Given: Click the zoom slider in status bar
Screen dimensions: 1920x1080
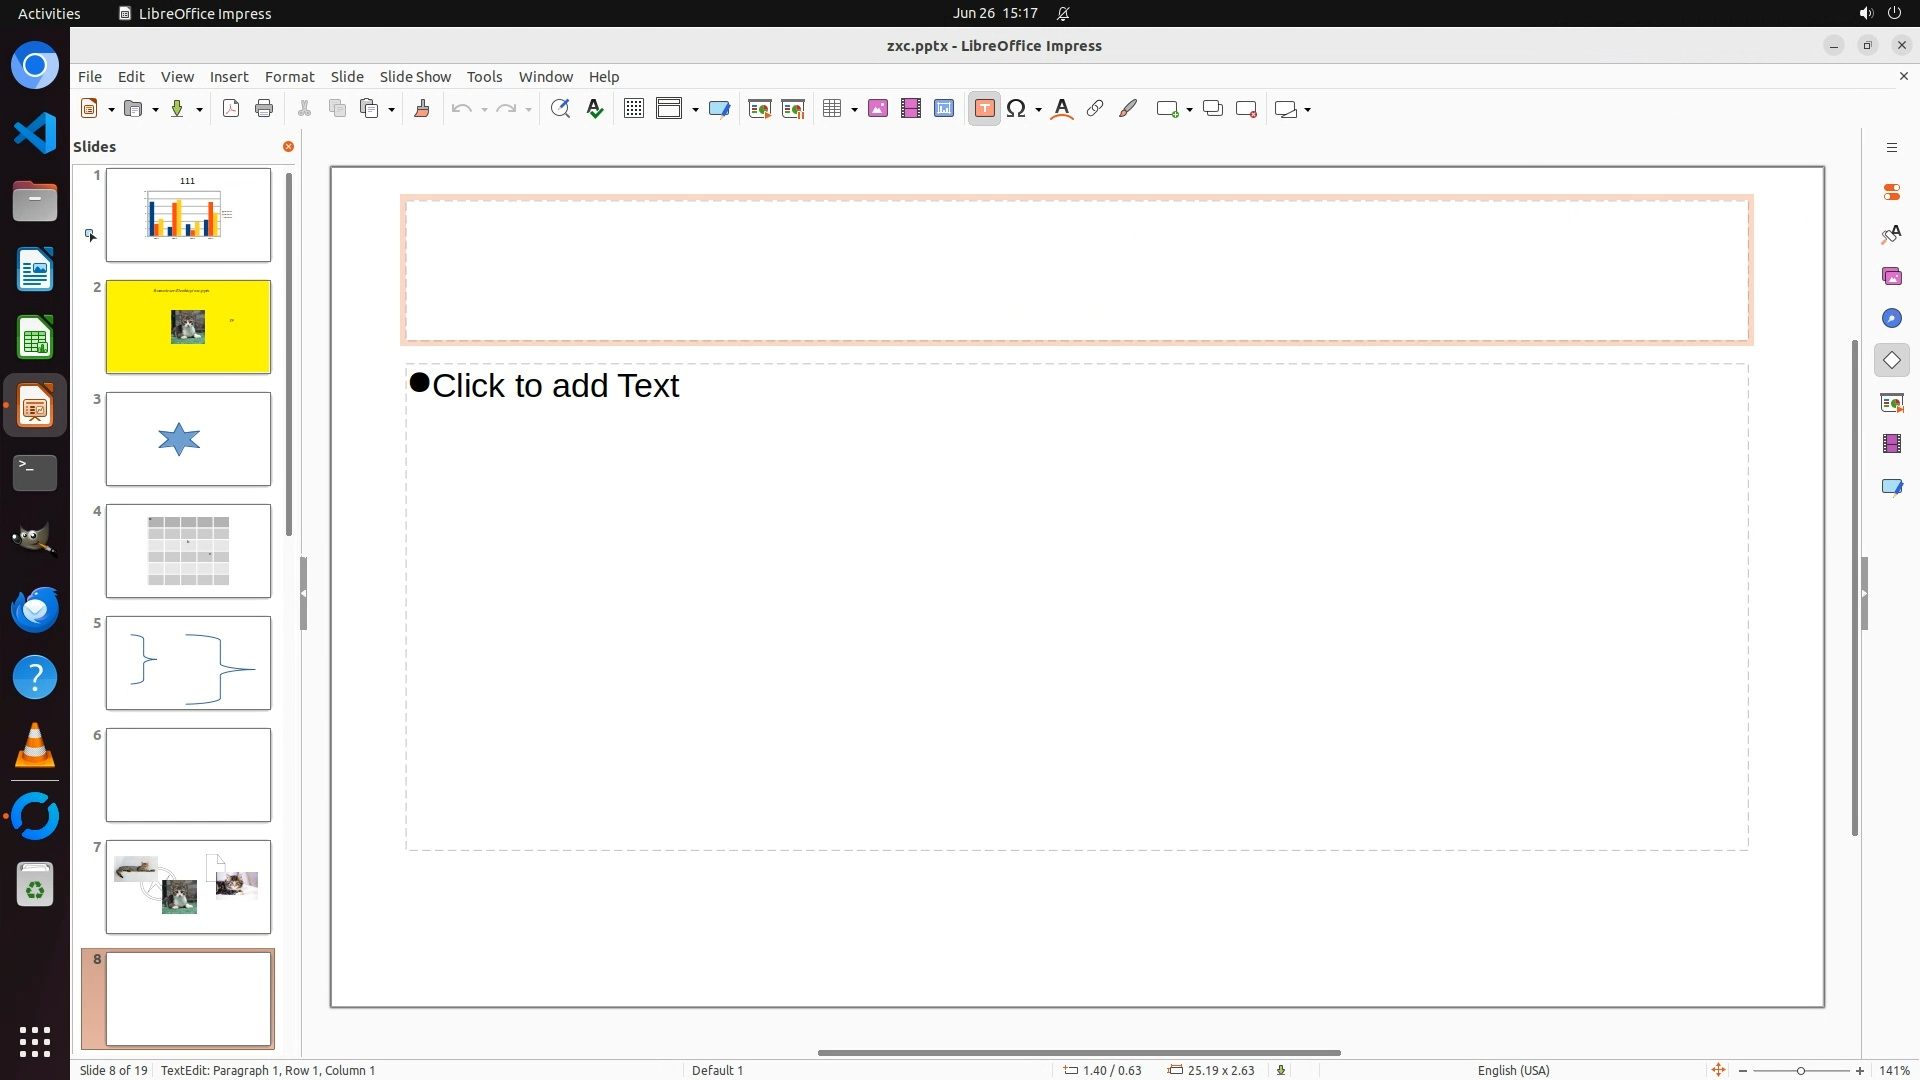Looking at the screenshot, I should 1800,1071.
